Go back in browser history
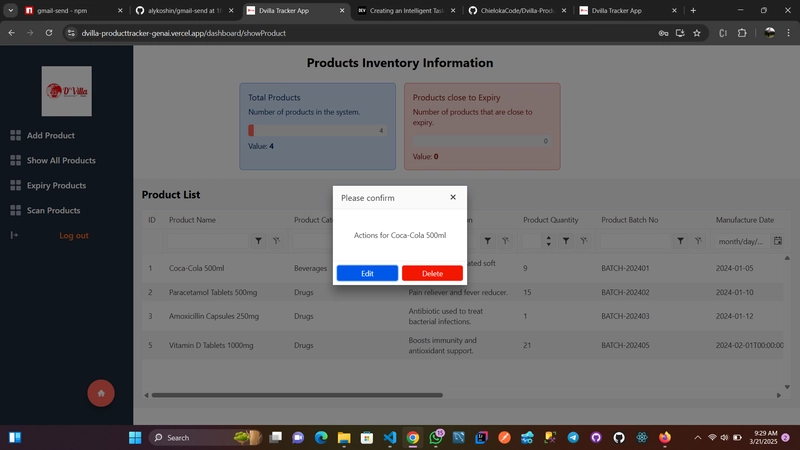This screenshot has width=800, height=450. click(x=12, y=33)
